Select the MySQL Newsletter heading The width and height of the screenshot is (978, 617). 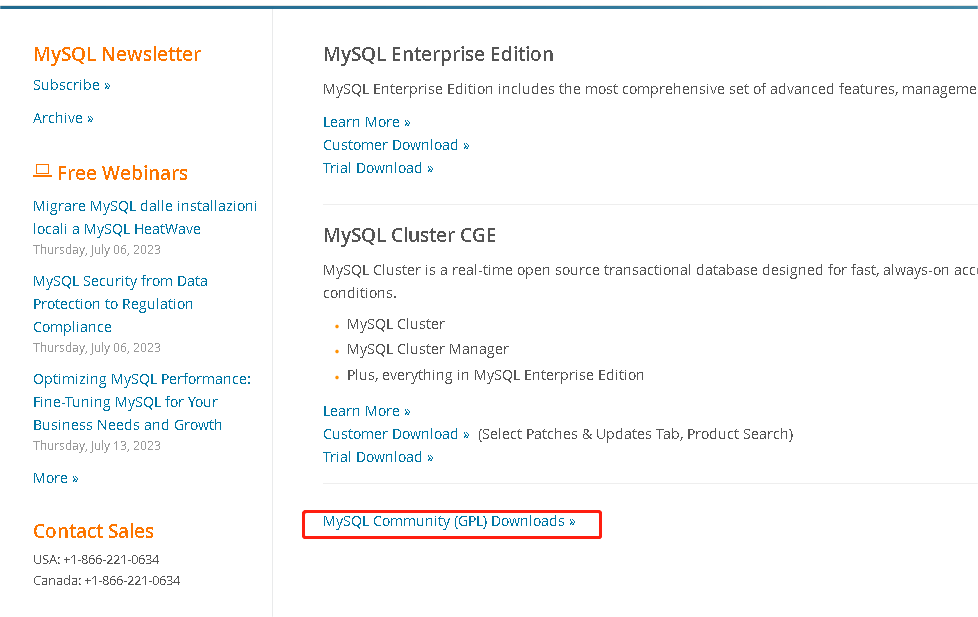pos(116,54)
